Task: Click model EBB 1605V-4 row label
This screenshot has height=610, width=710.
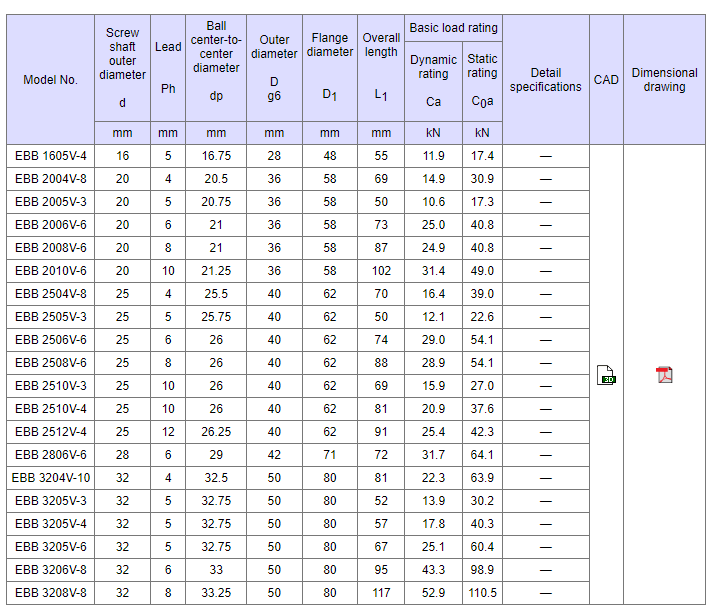Action: [51, 156]
